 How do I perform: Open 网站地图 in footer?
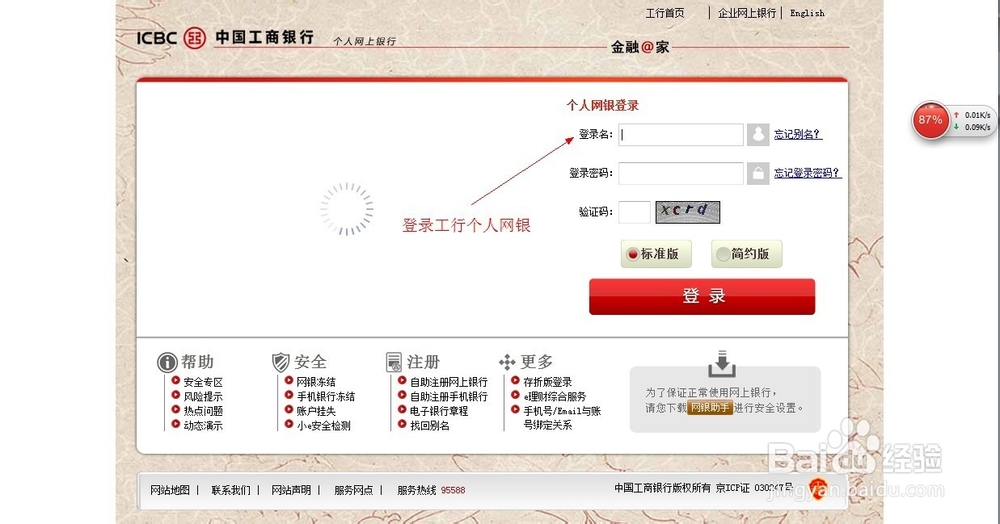170,490
